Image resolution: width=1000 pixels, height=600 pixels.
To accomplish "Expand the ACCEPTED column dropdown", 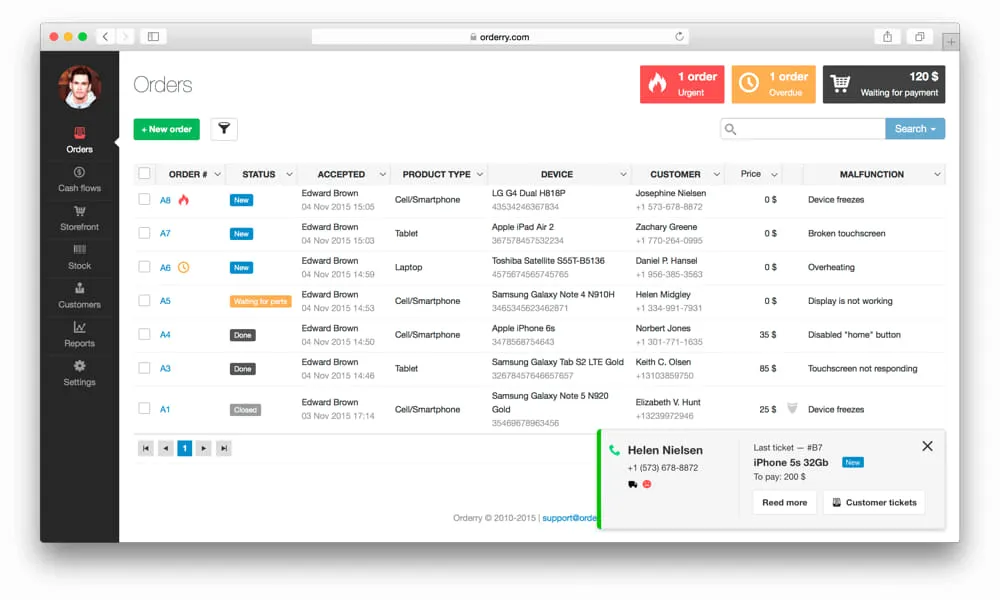I will click(383, 174).
